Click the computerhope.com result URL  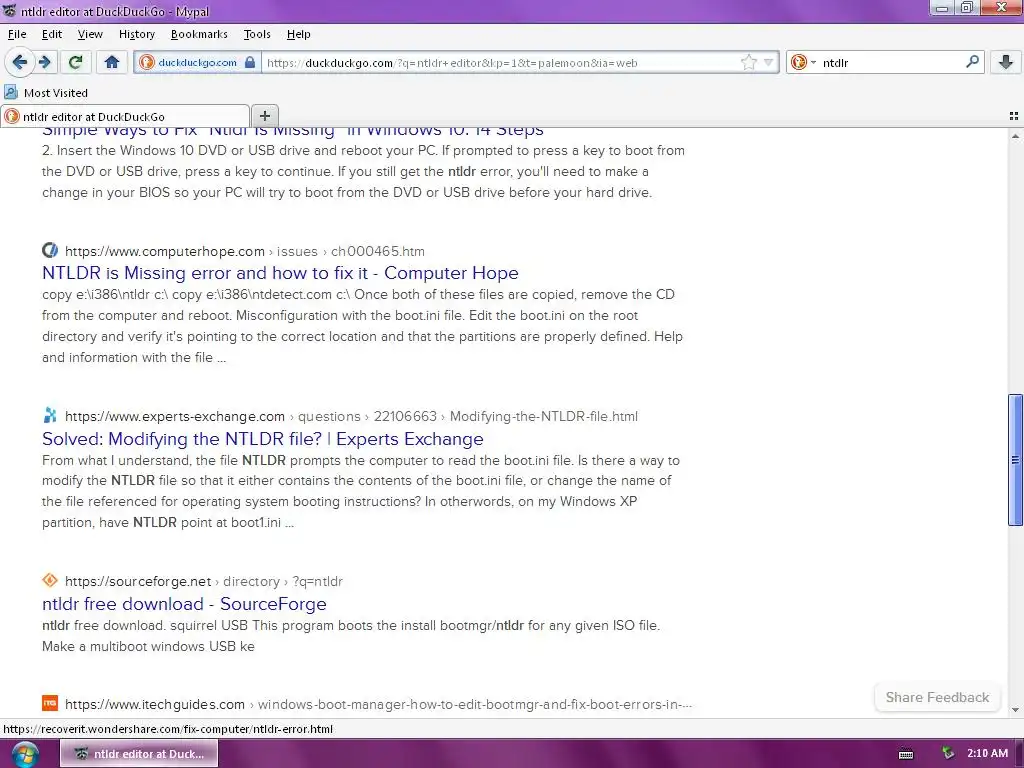tap(165, 251)
